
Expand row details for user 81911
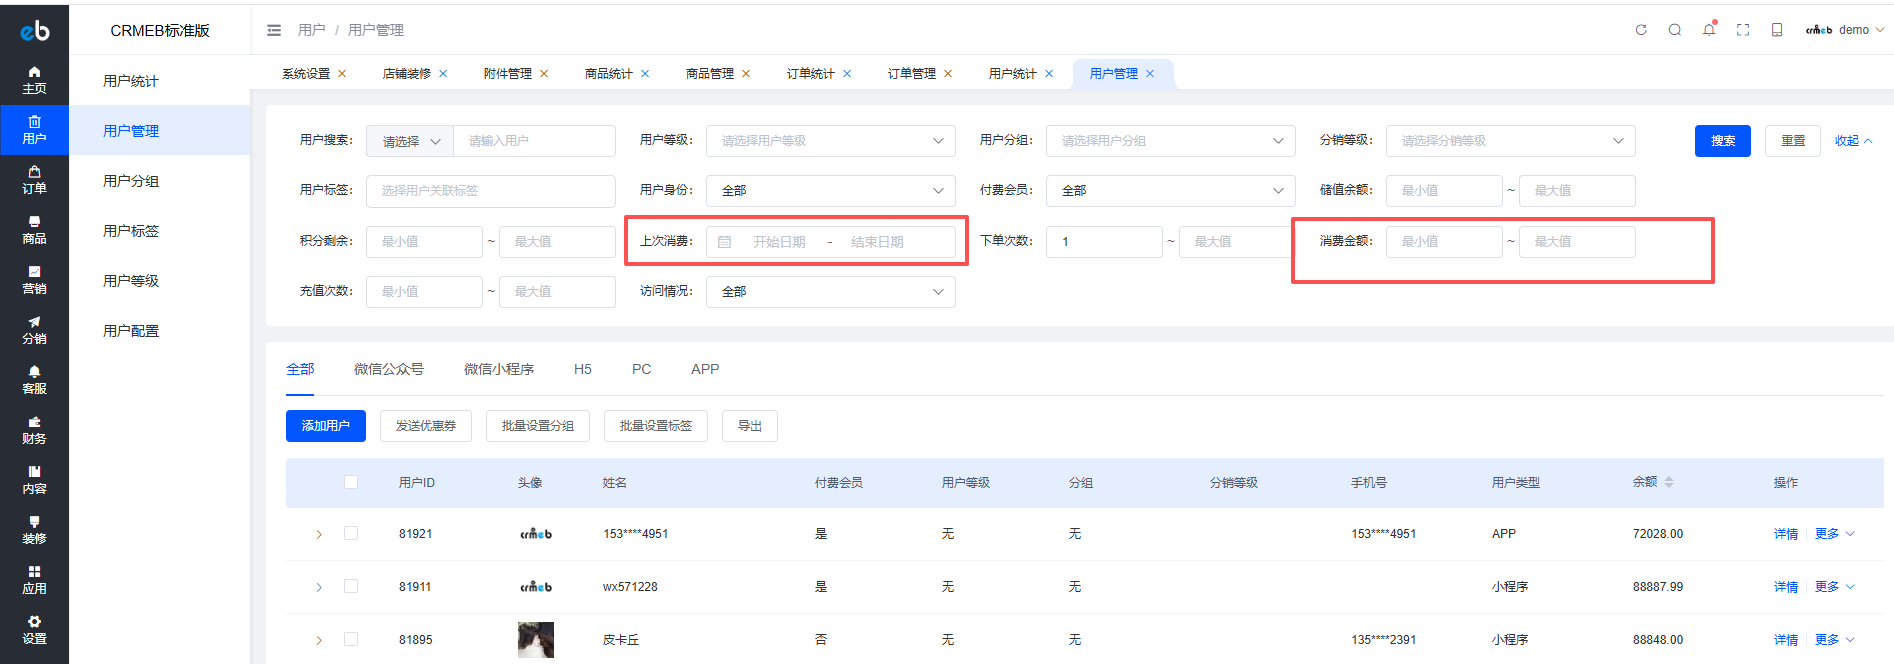(x=319, y=587)
